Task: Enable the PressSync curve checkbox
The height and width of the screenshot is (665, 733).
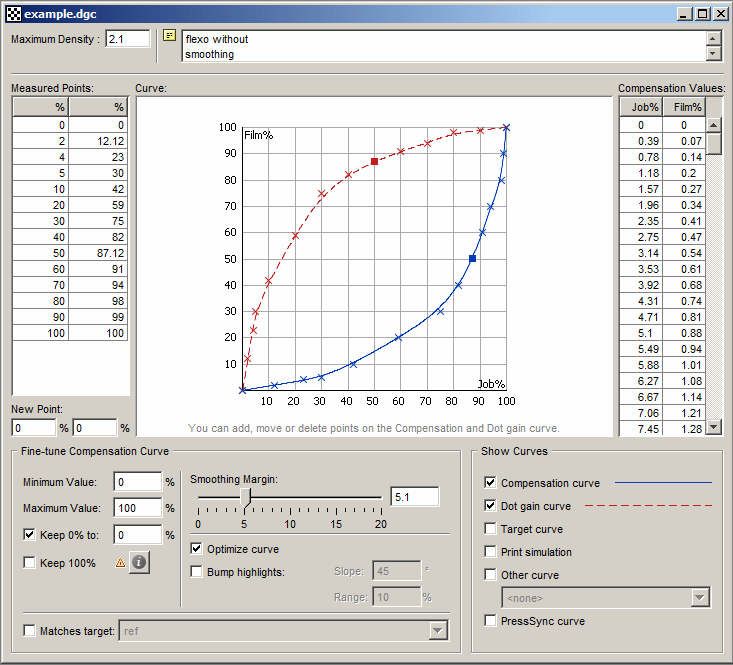Action: [490, 620]
